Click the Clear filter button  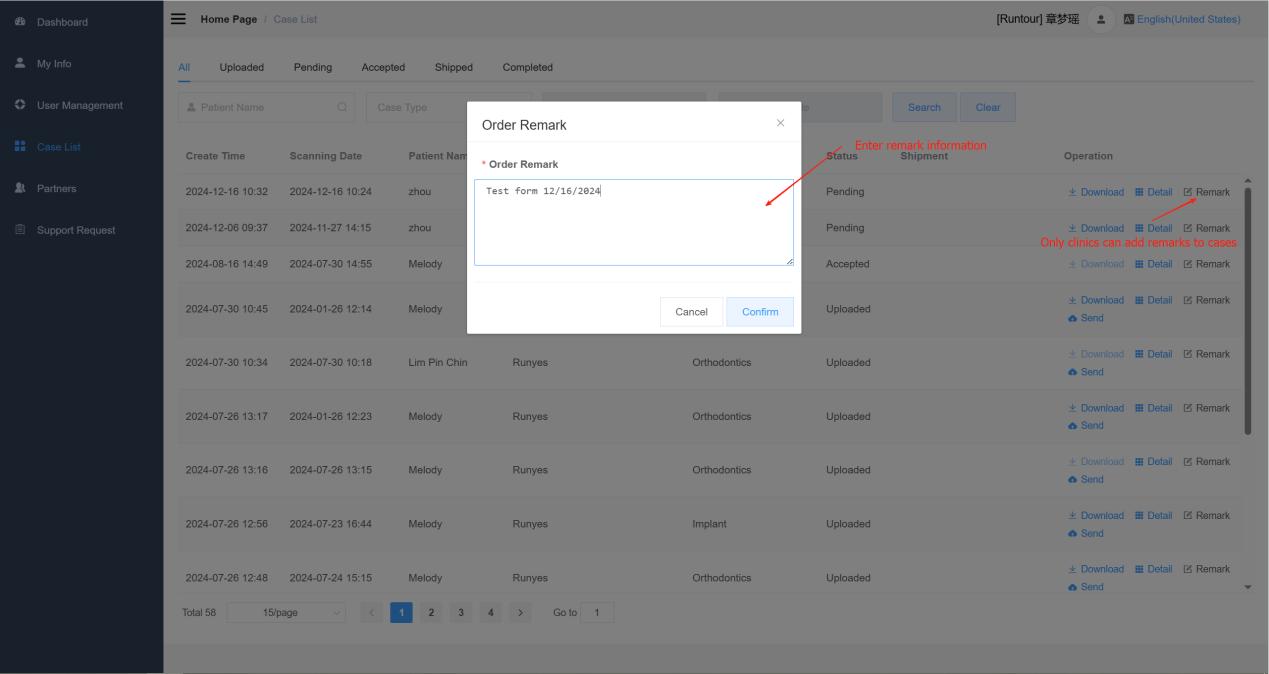[x=988, y=107]
